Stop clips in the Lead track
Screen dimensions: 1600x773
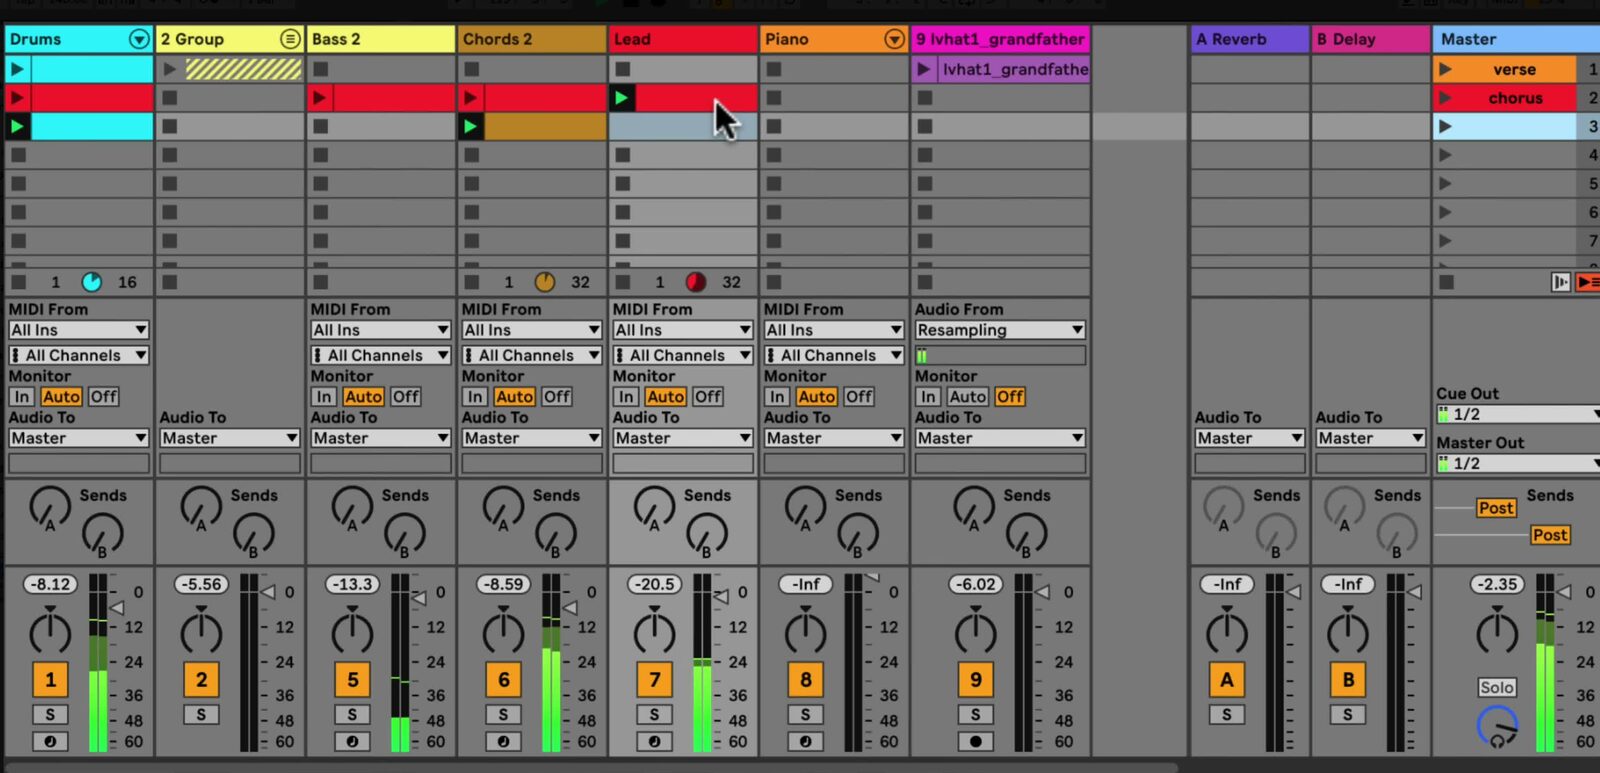tap(623, 282)
